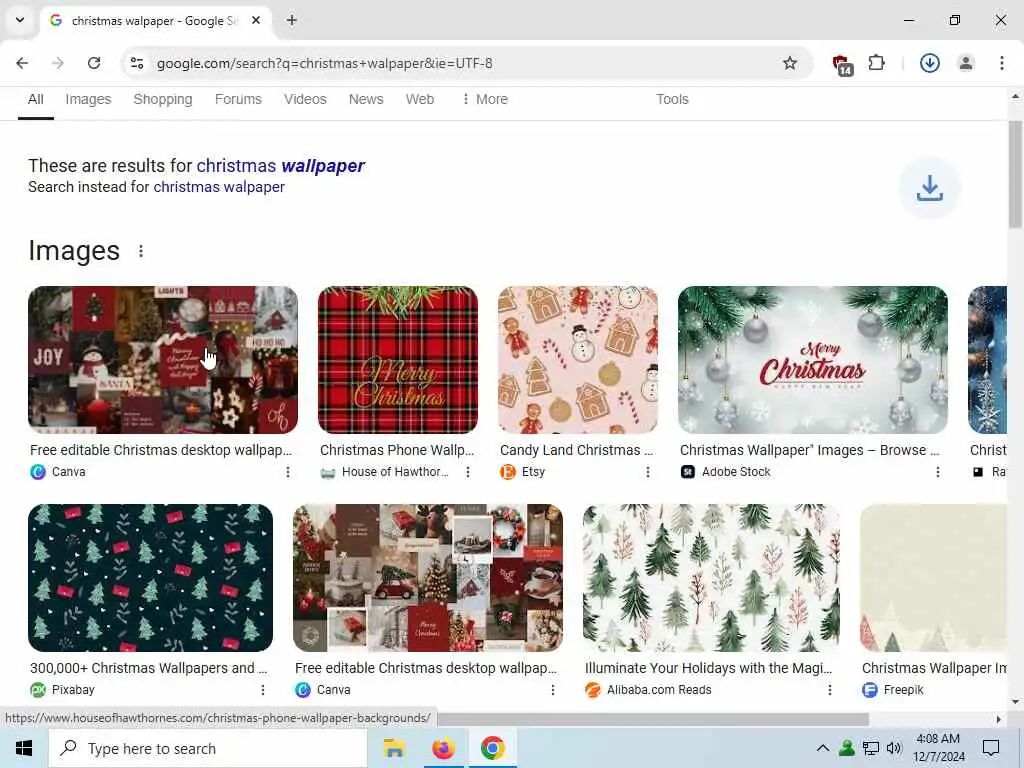Open Christmas Wallpaper Images – Browse link

pos(810,451)
